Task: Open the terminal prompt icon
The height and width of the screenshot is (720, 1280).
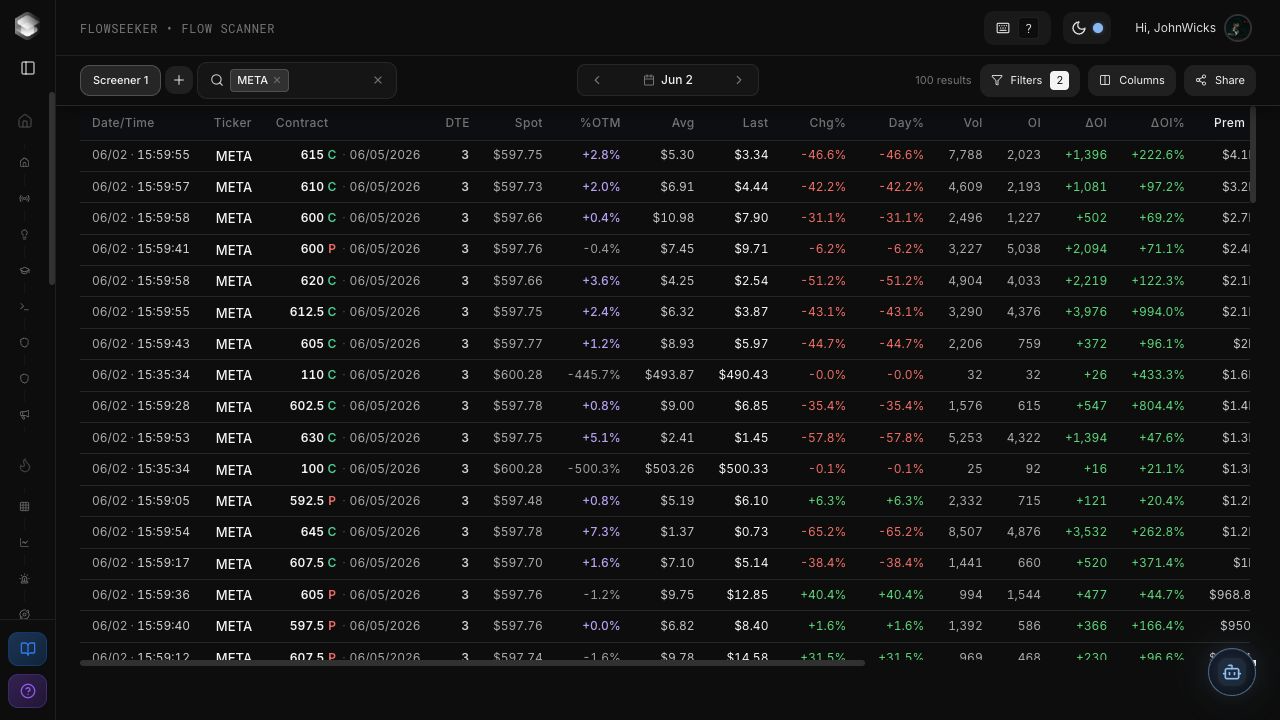Action: (25, 306)
